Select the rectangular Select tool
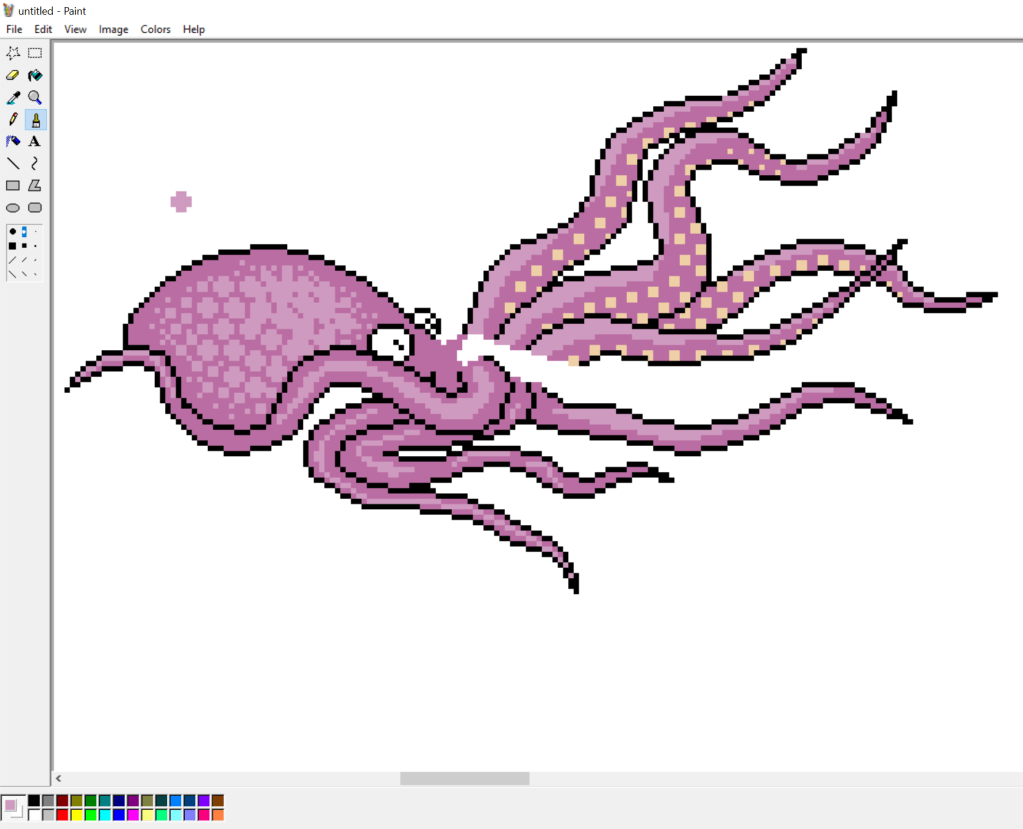Viewport: 1023px width, 829px height. click(x=35, y=53)
